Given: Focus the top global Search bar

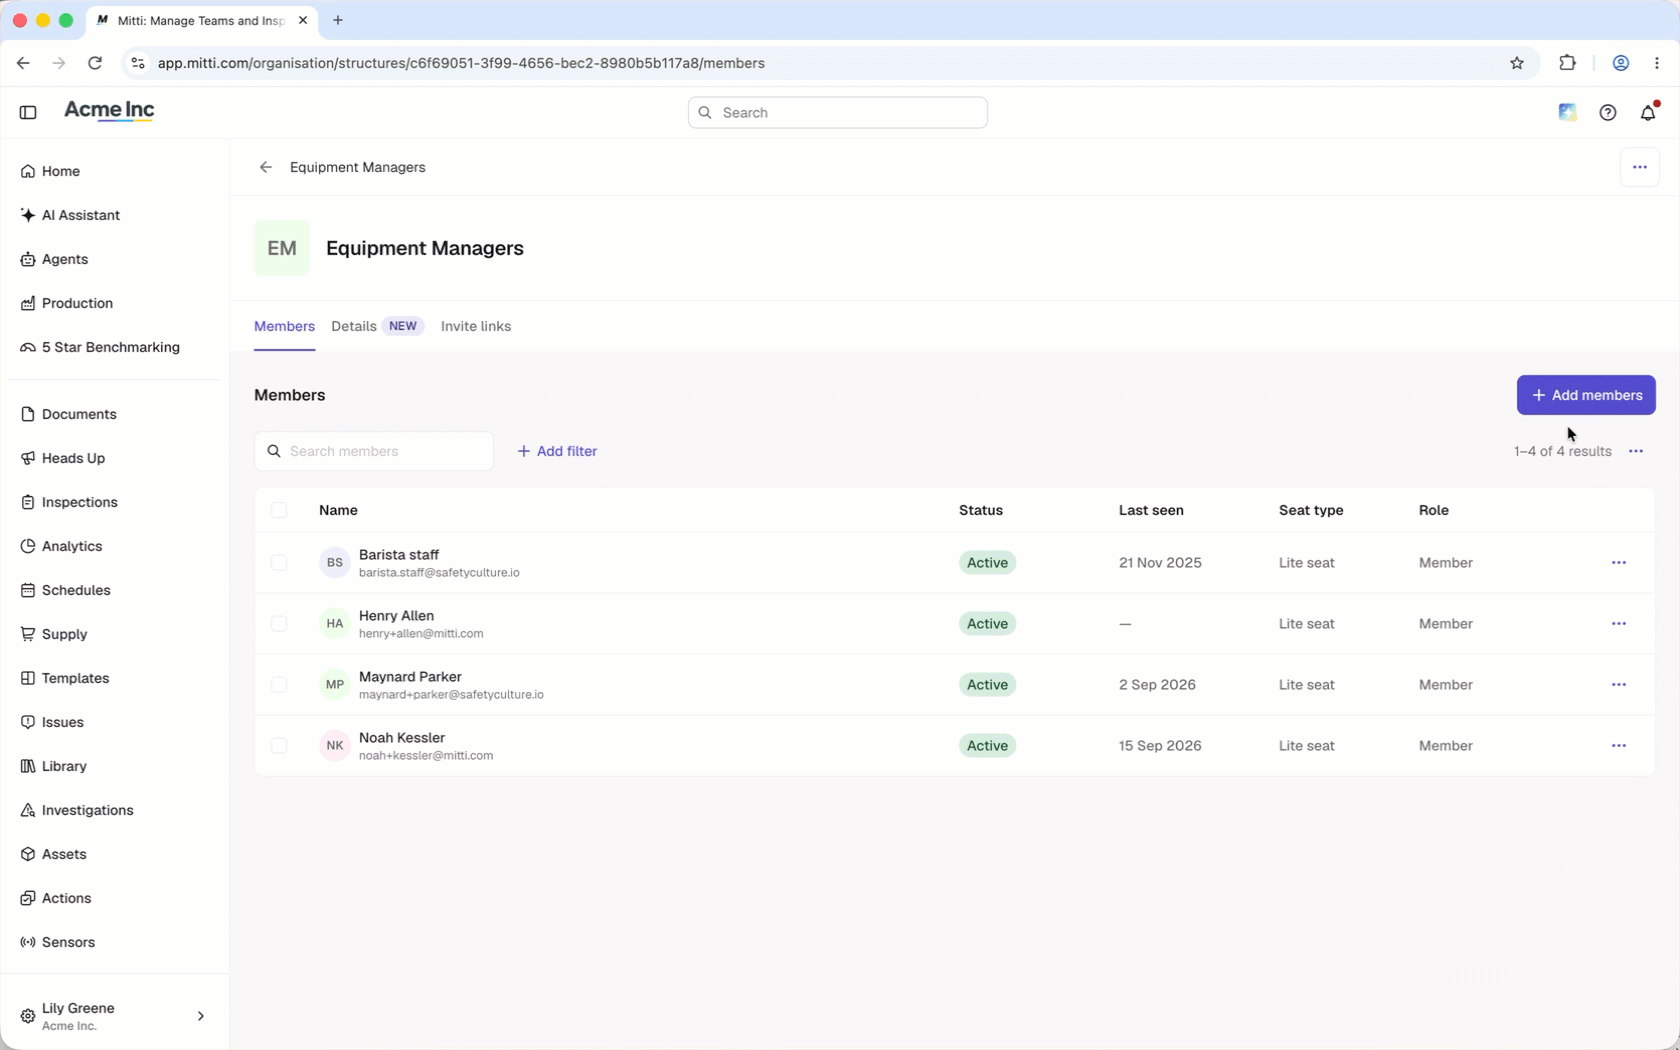Looking at the screenshot, I should coord(838,113).
